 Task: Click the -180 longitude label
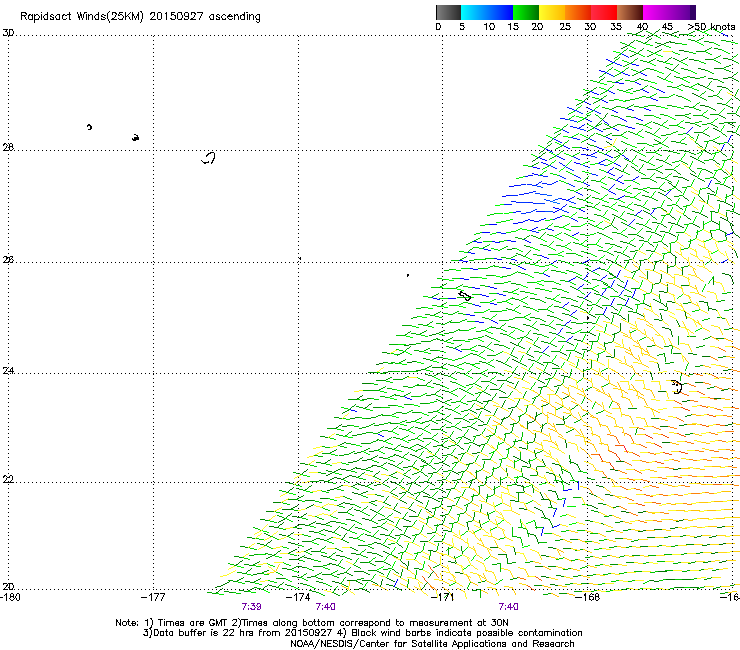pyautogui.click(x=10, y=597)
